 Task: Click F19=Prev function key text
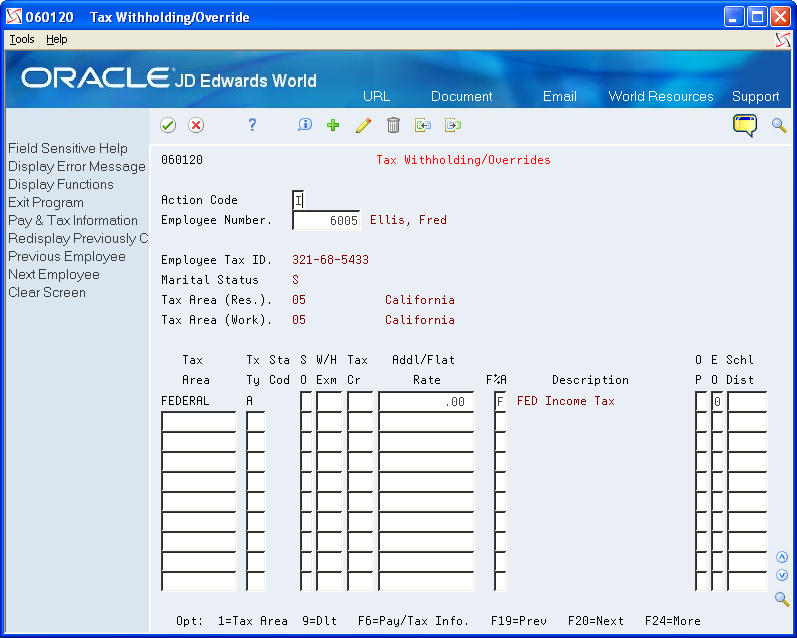[x=518, y=621]
